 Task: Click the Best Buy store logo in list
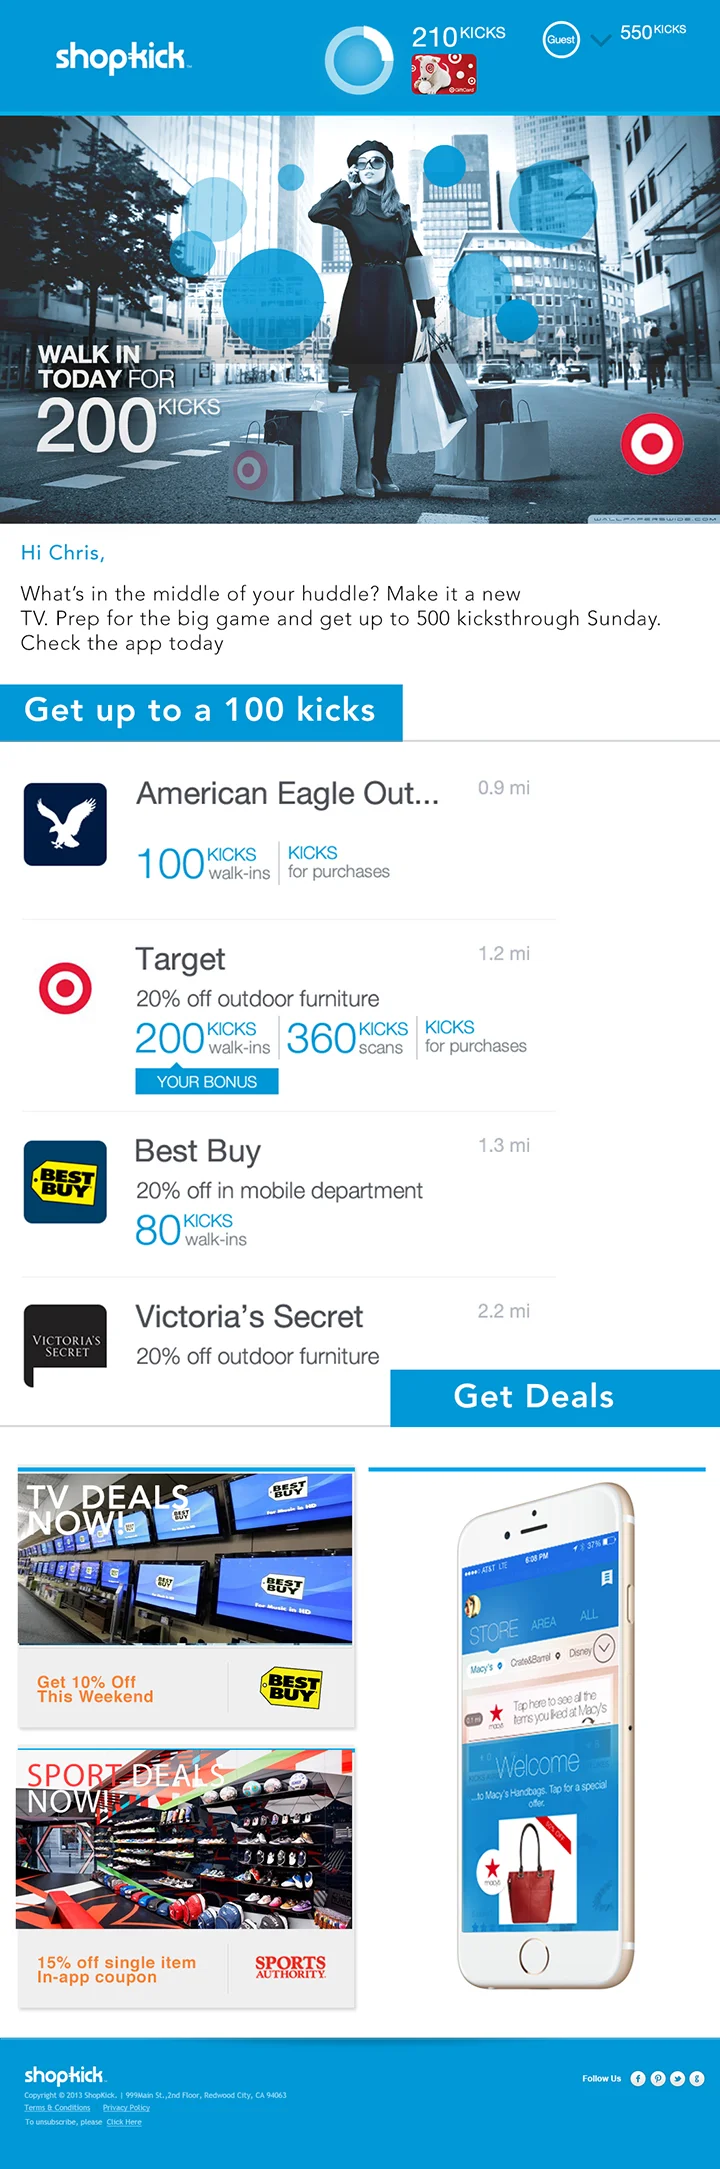pyautogui.click(x=65, y=1182)
